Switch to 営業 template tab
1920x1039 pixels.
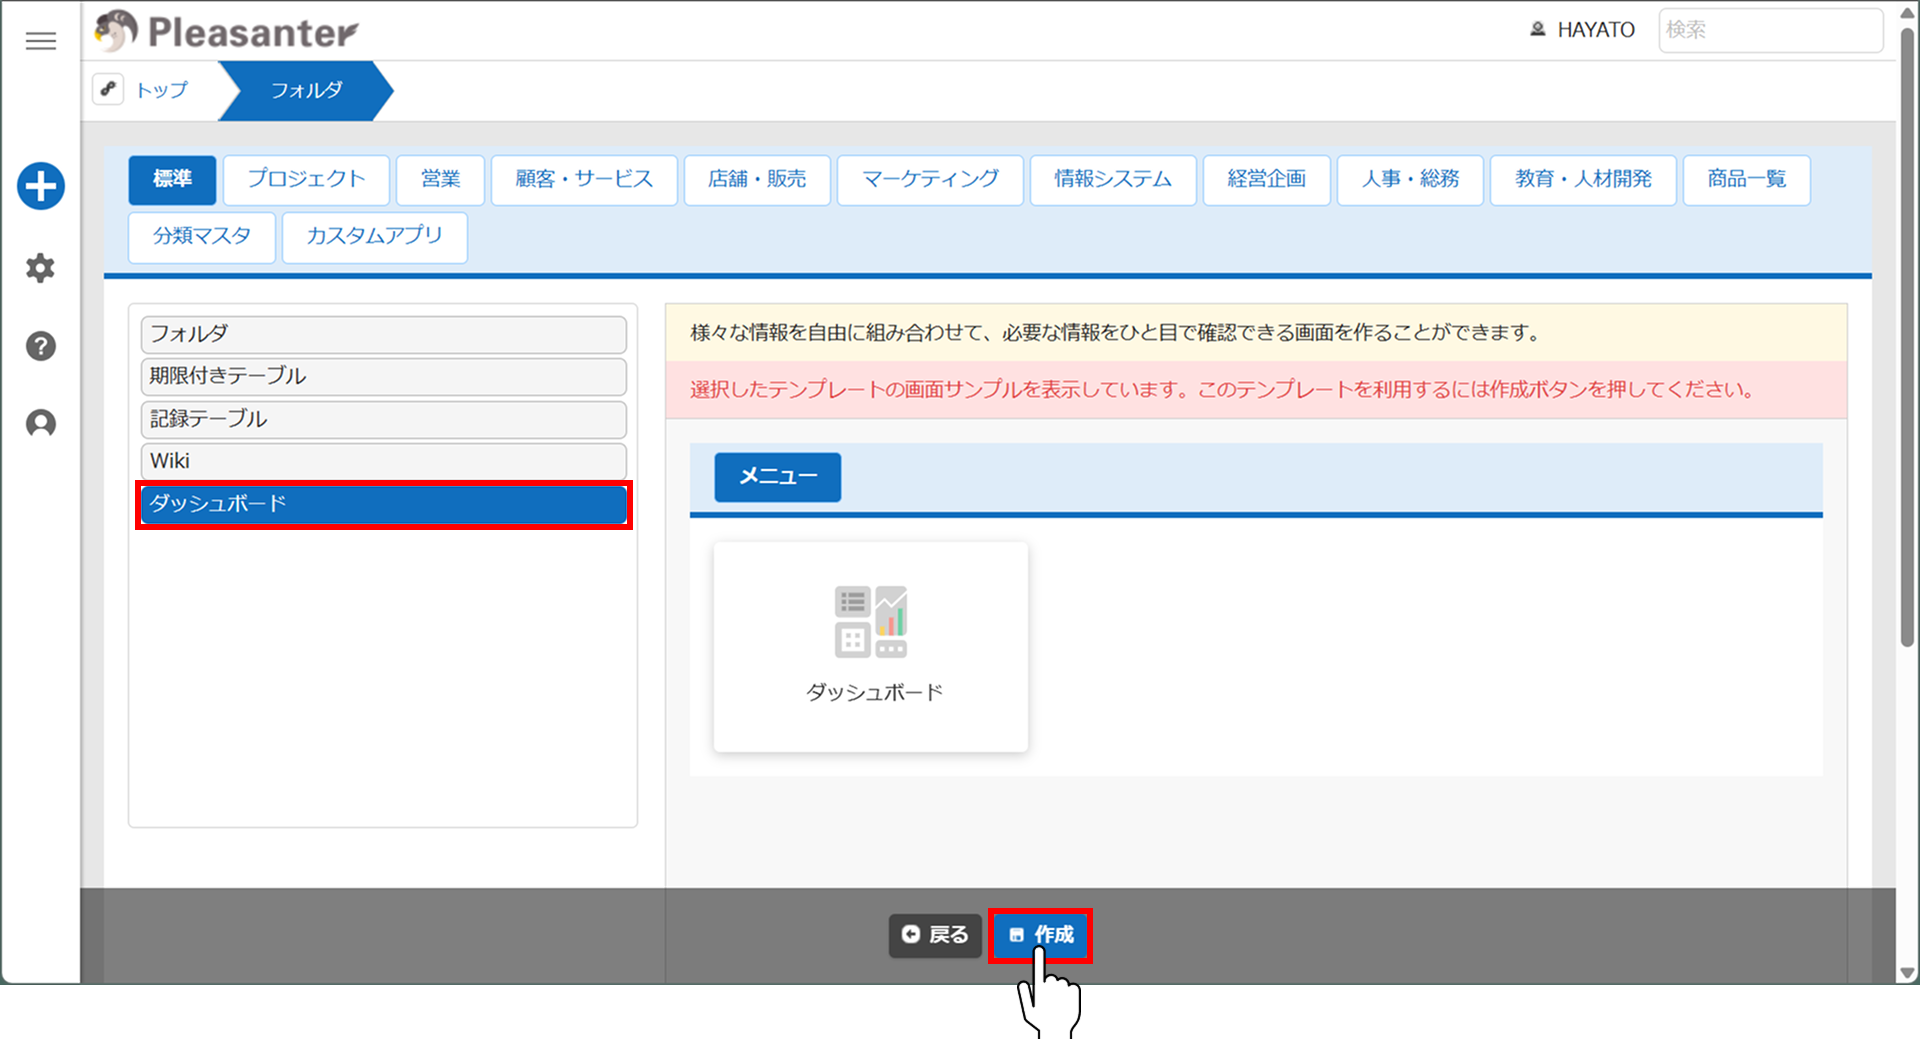point(440,180)
